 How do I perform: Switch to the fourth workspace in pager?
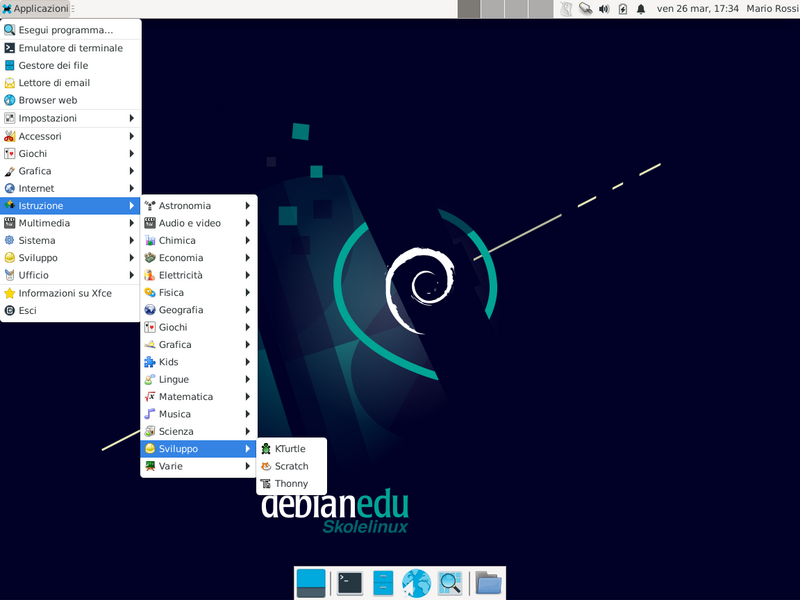tap(541, 9)
